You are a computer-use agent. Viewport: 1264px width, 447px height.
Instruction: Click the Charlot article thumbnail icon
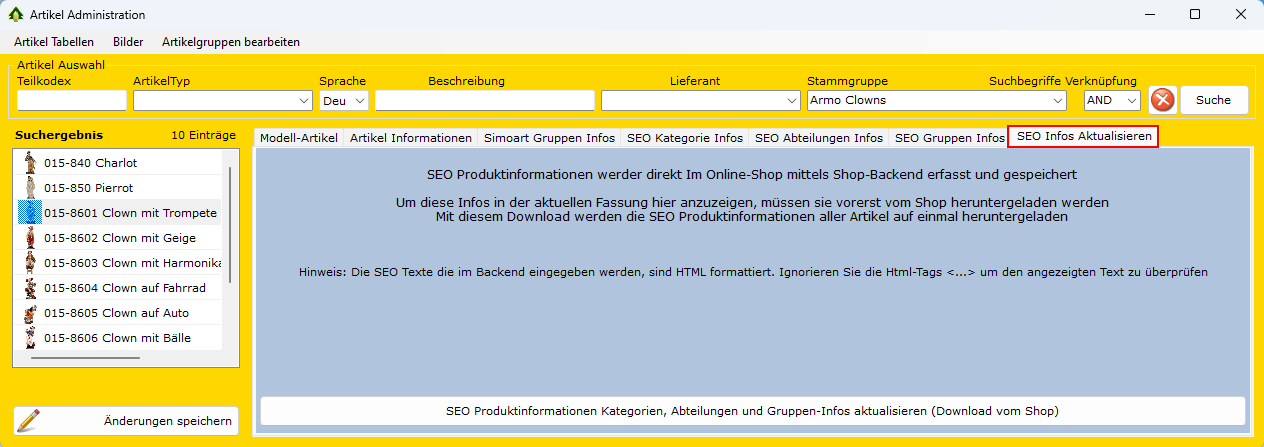(30, 163)
